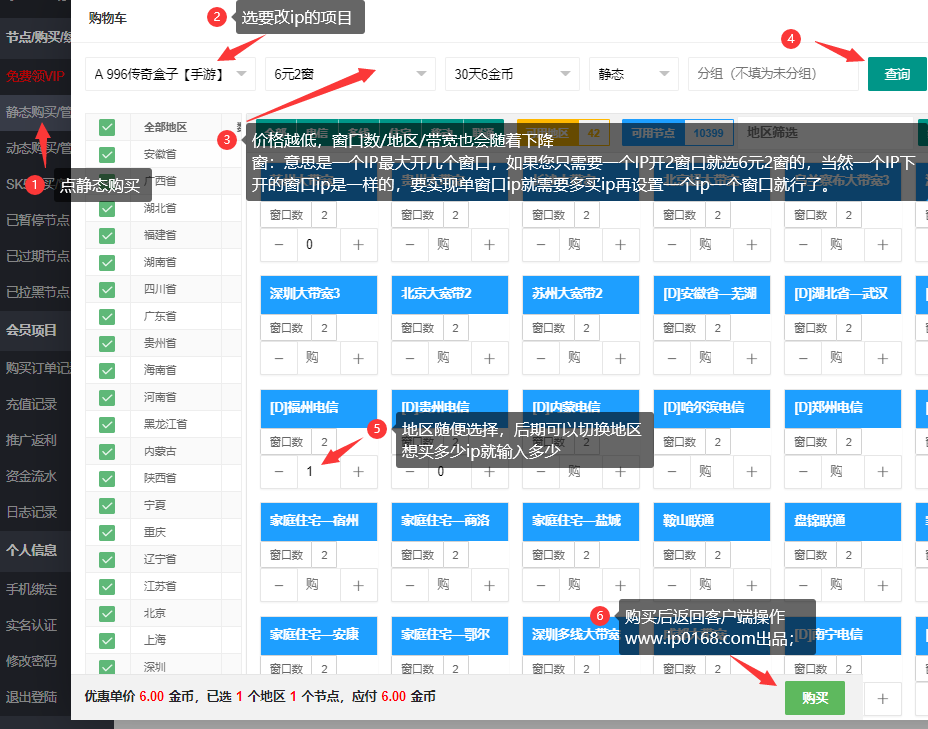
Task: Focus the 分组 group input field
Action: click(773, 74)
